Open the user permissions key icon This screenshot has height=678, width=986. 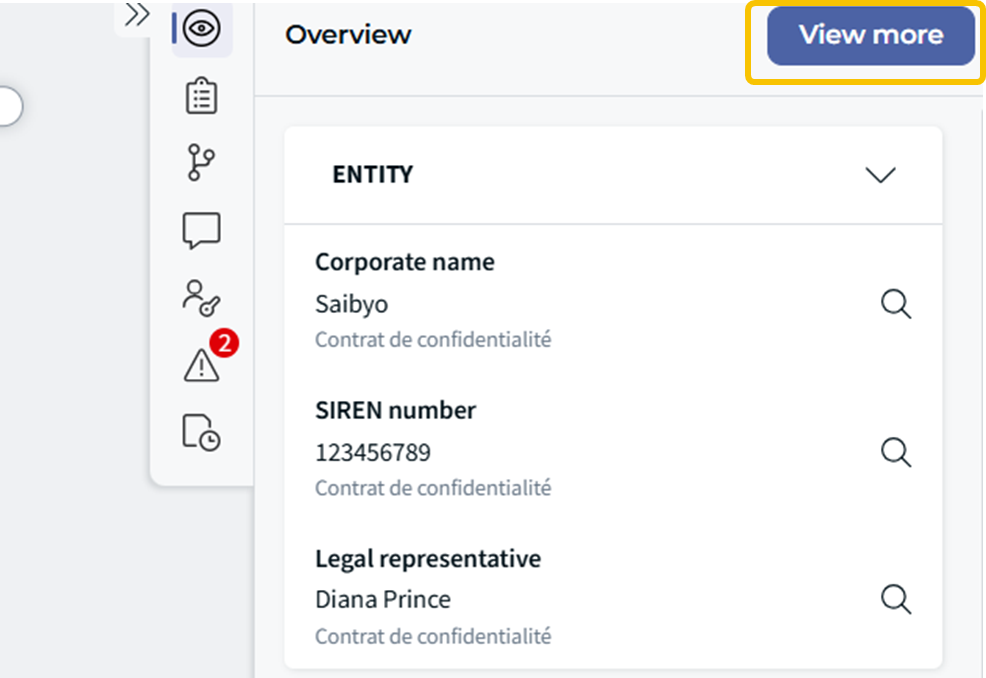(202, 298)
